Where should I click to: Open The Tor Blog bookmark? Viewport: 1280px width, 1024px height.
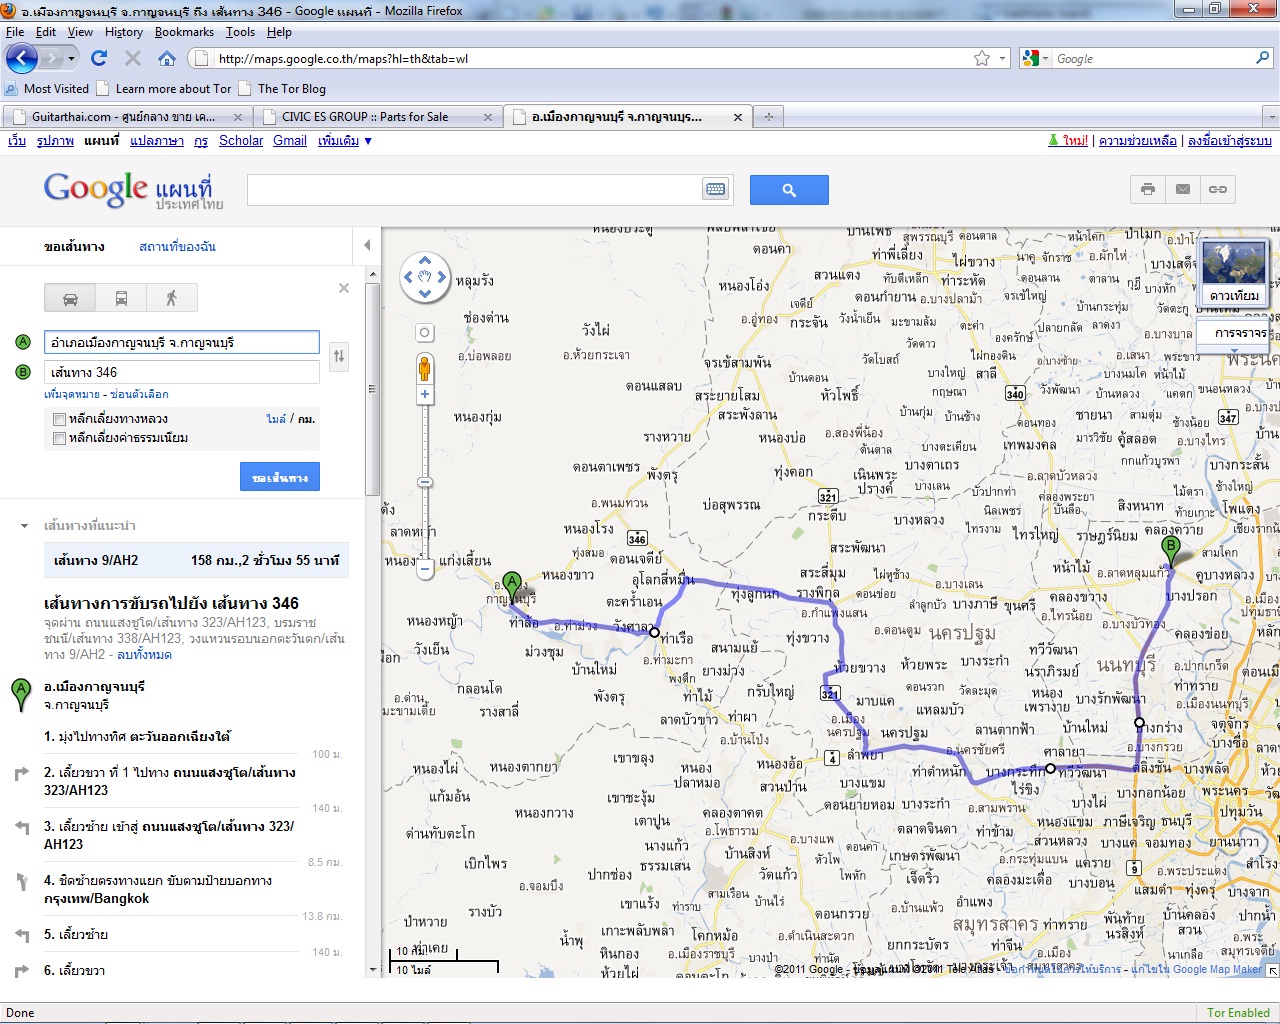coord(282,88)
